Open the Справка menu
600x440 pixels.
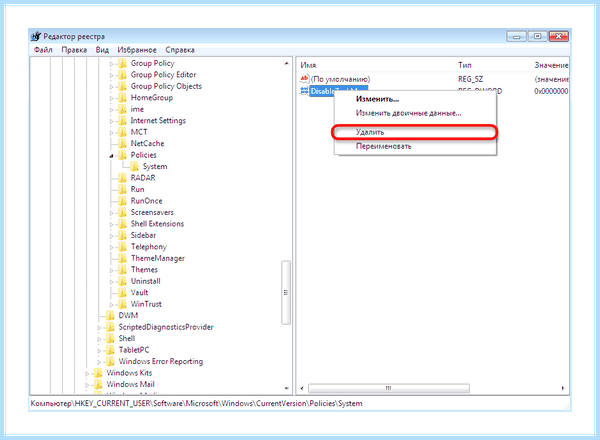point(180,50)
